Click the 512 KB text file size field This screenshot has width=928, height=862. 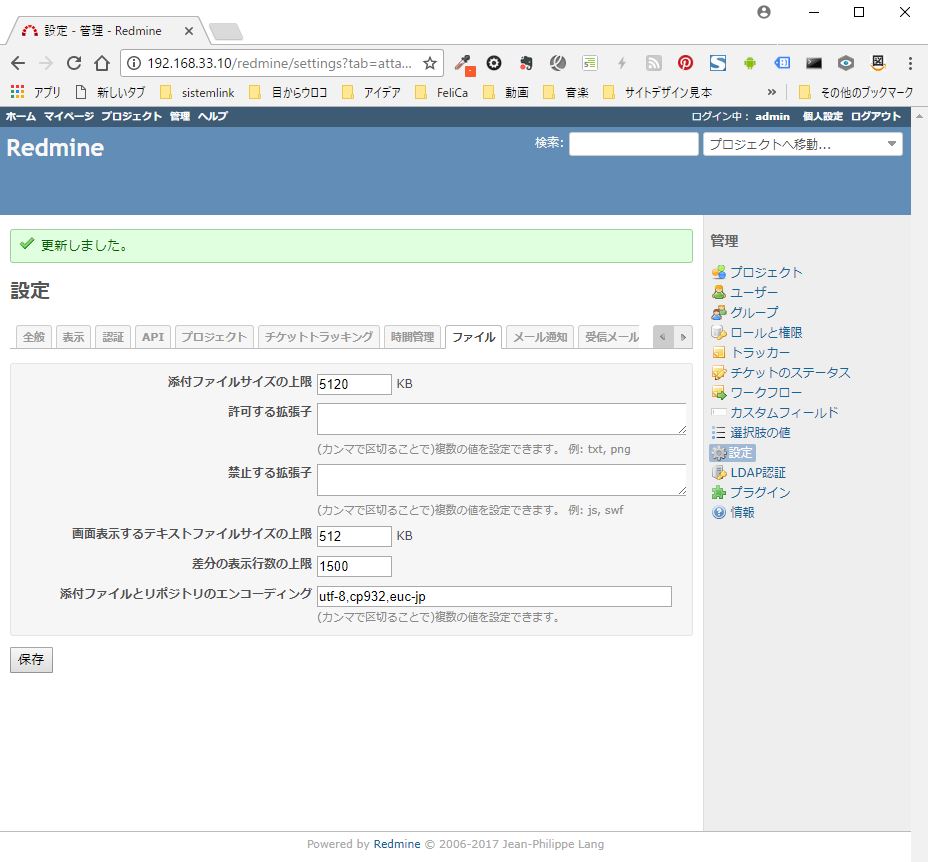click(354, 536)
